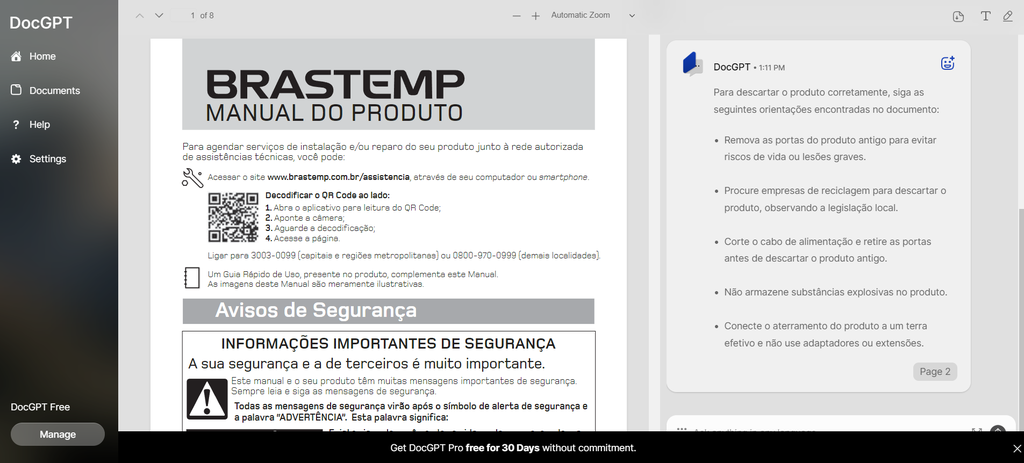Click the 1:11 PM message timestamp
Image resolution: width=1024 pixels, height=463 pixels.
pos(772,68)
